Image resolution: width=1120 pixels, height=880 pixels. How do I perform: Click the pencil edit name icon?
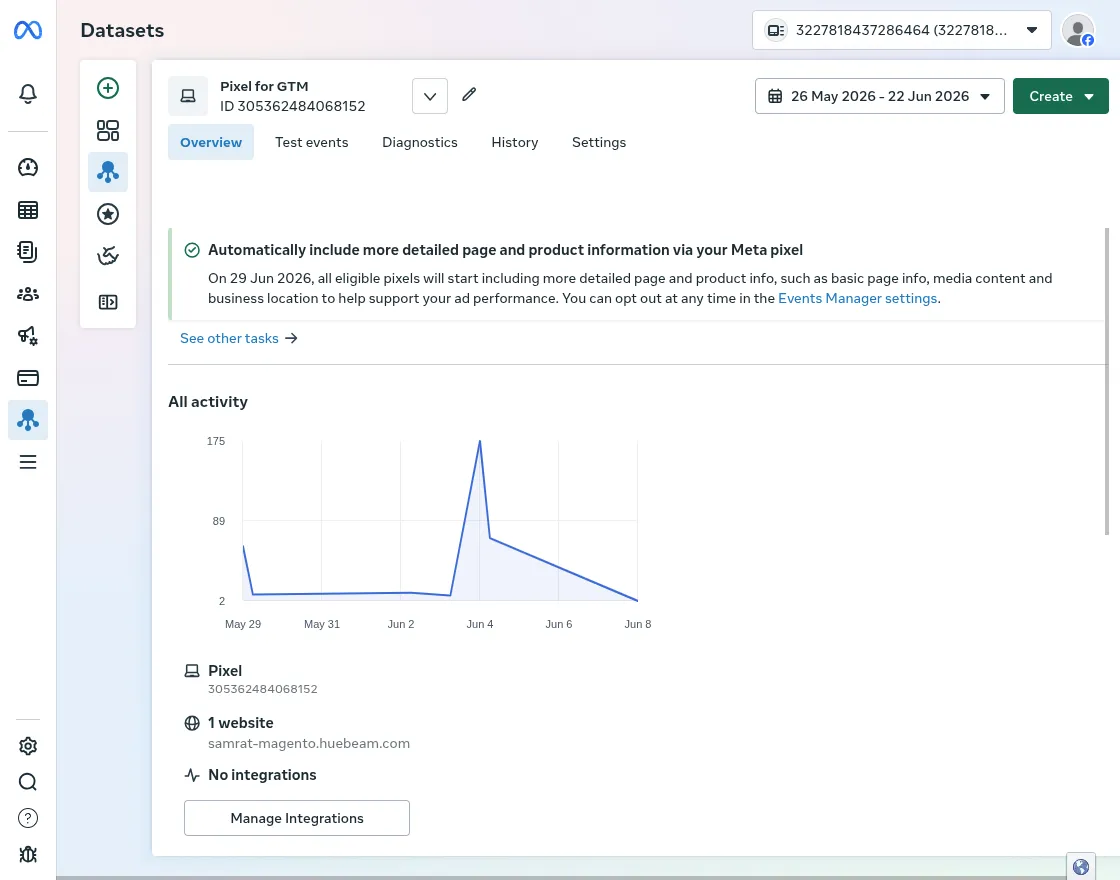(x=469, y=94)
